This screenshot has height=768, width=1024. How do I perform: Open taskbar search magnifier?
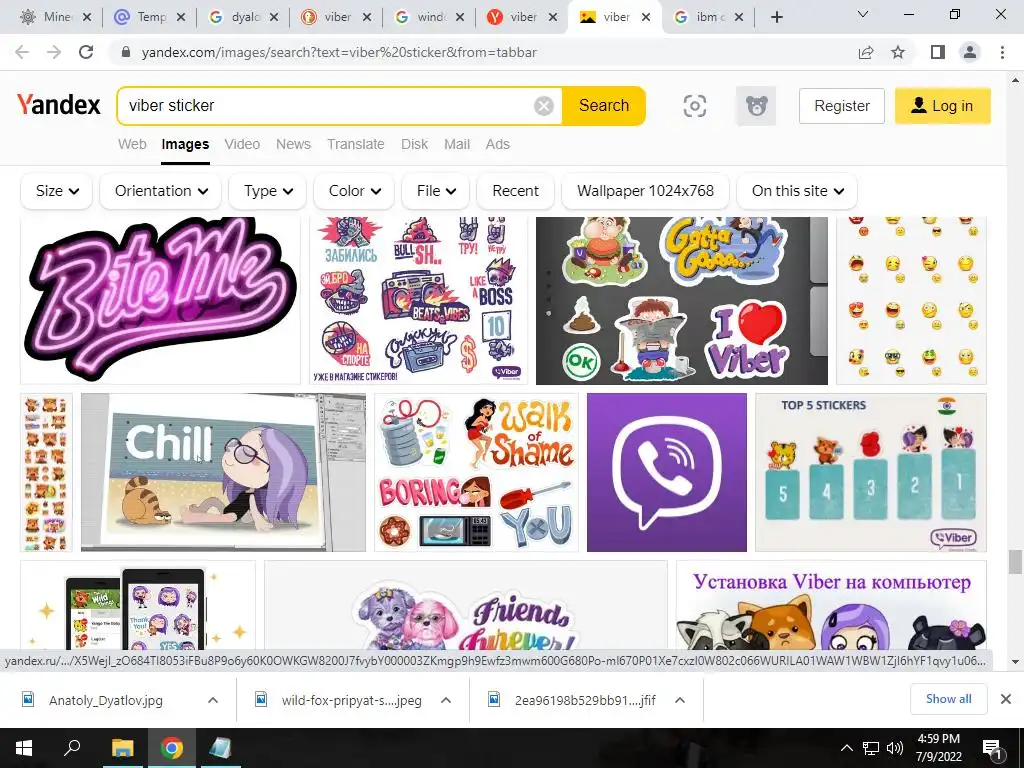point(72,748)
